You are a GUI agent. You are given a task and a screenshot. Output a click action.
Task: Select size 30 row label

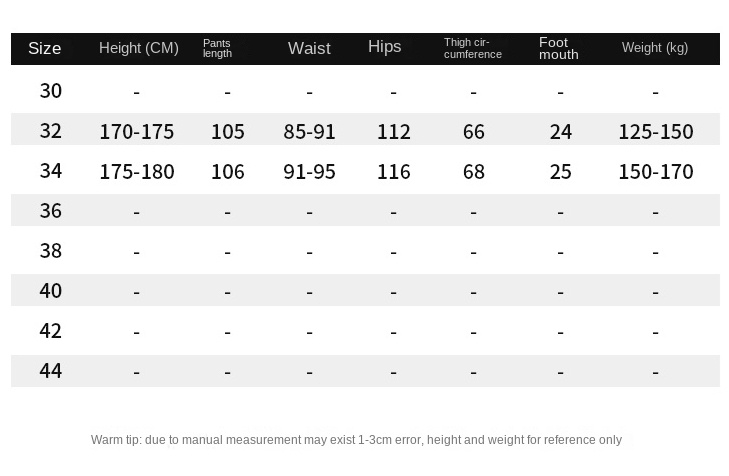(x=51, y=91)
